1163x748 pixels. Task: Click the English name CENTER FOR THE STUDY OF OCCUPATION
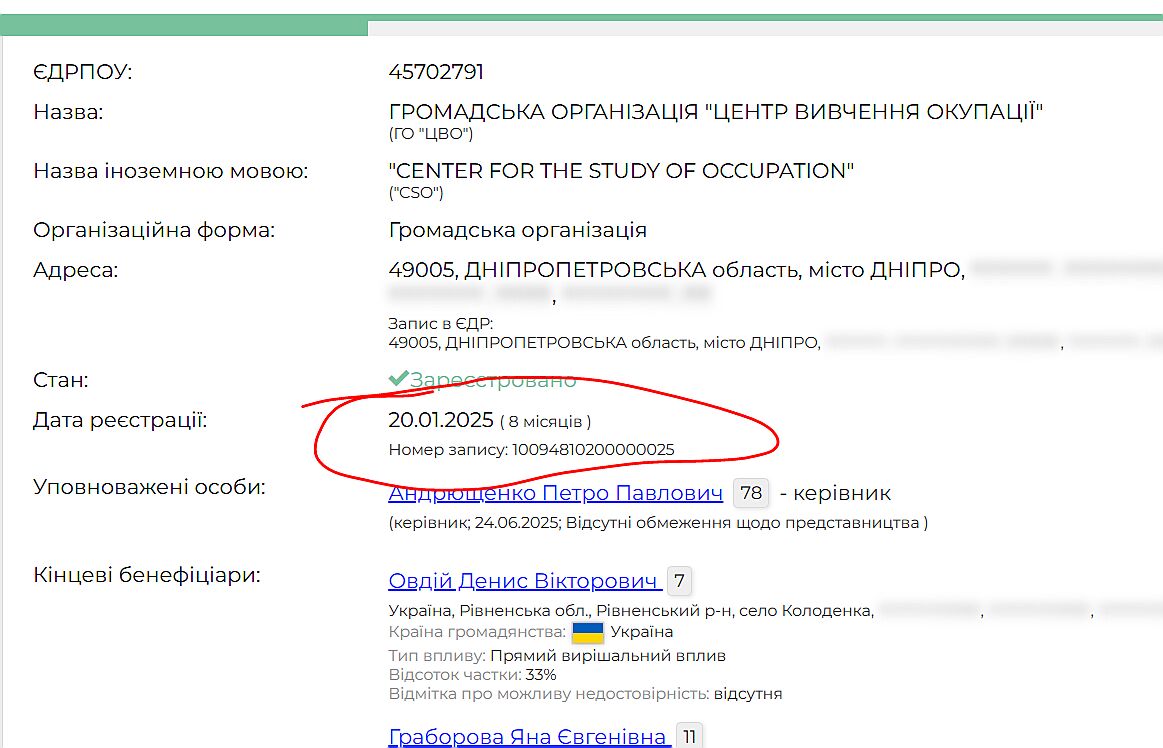(621, 171)
